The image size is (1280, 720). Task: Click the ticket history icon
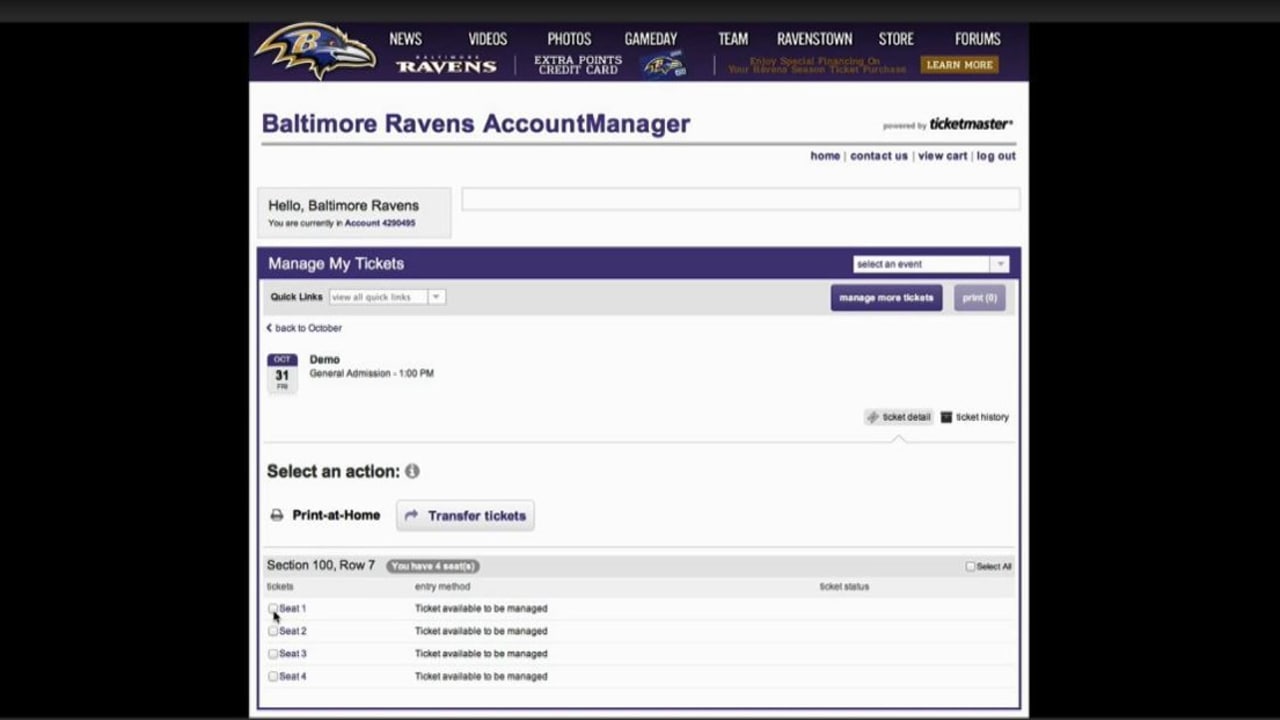946,417
